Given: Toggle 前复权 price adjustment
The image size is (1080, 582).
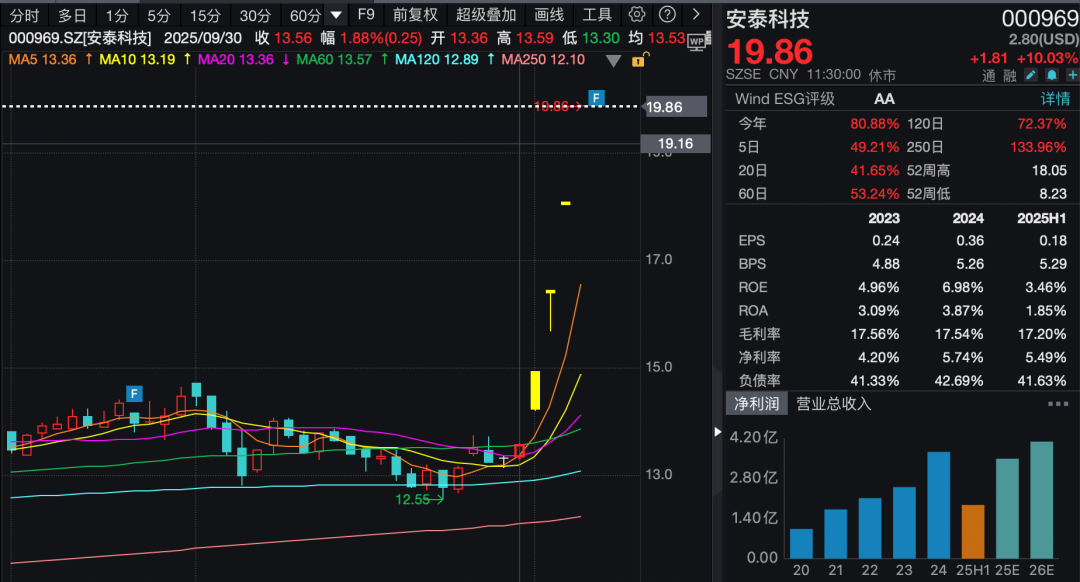Looking at the screenshot, I should coord(414,15).
